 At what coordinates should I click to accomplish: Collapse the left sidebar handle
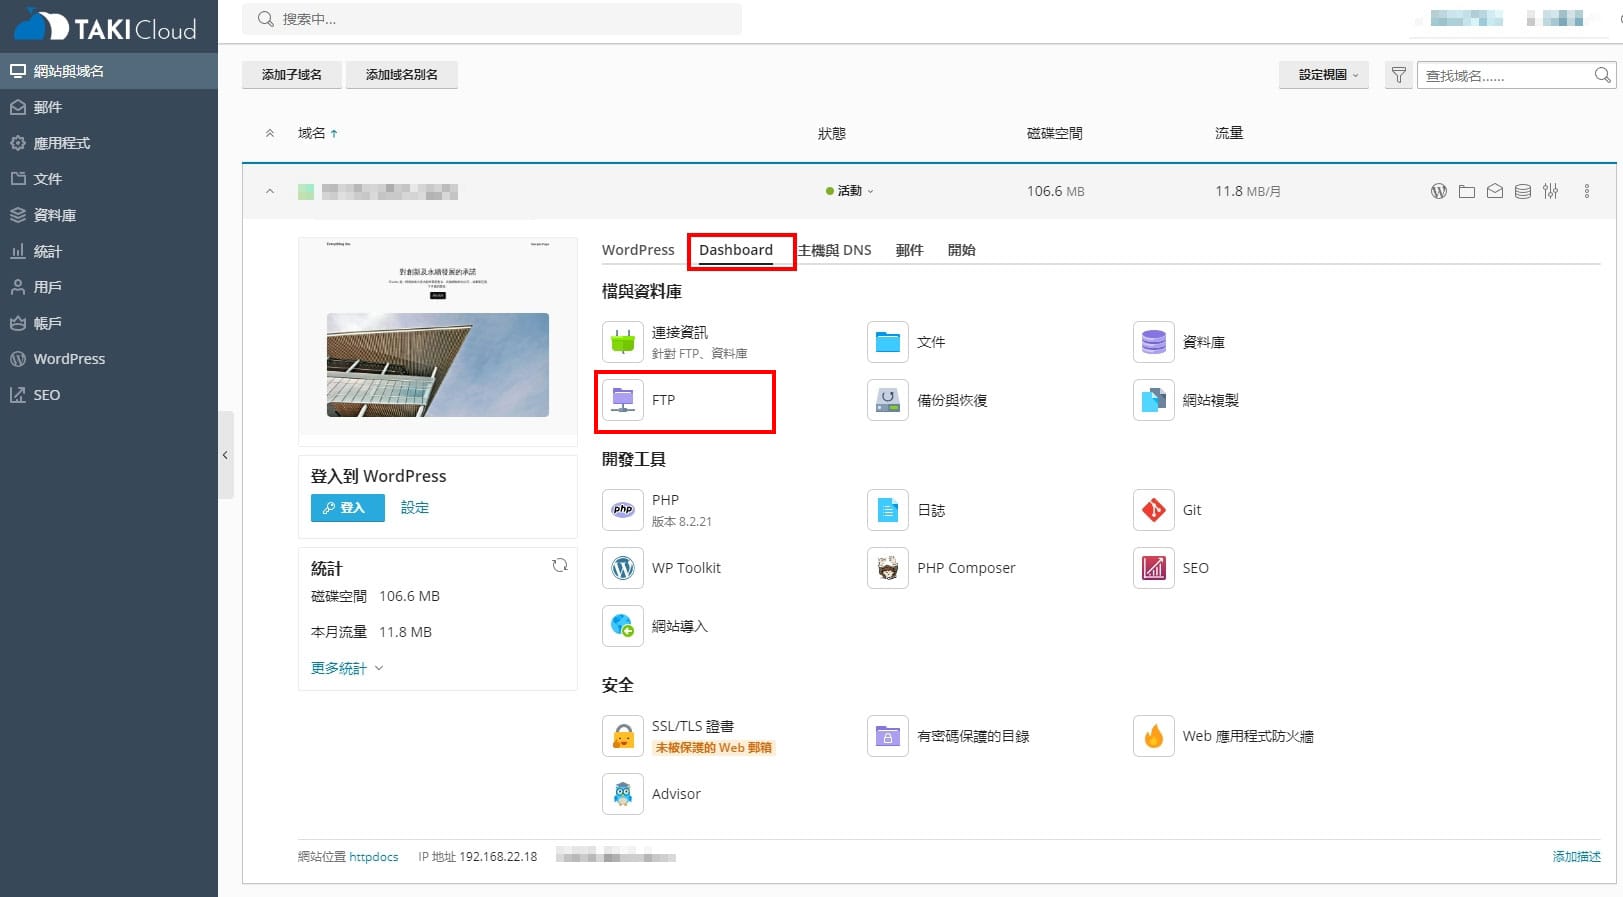coord(226,455)
